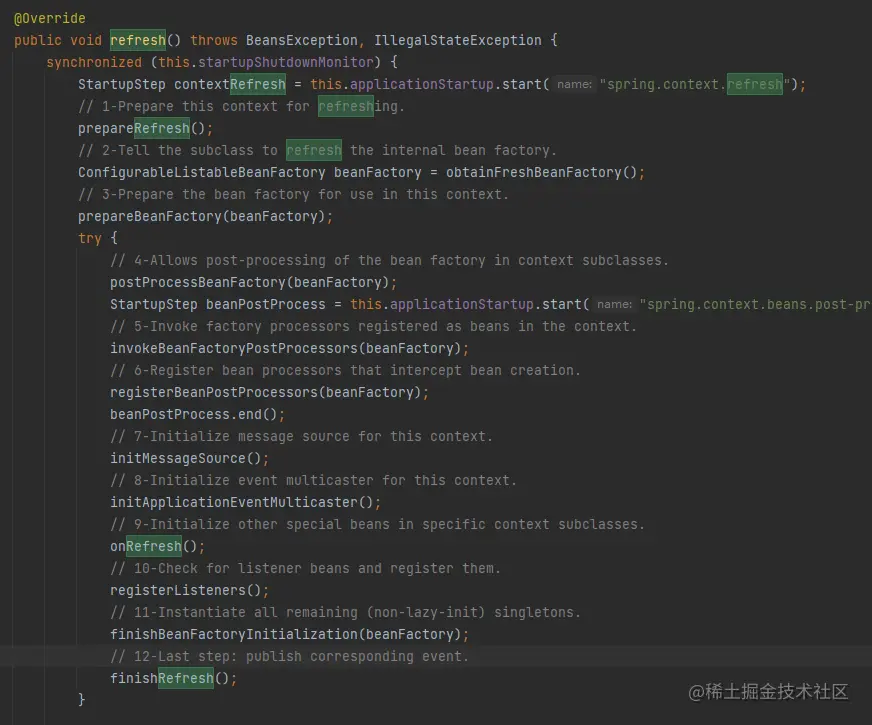Click finishBeanFactoryInitialization(beanFactory) call

click(x=285, y=634)
